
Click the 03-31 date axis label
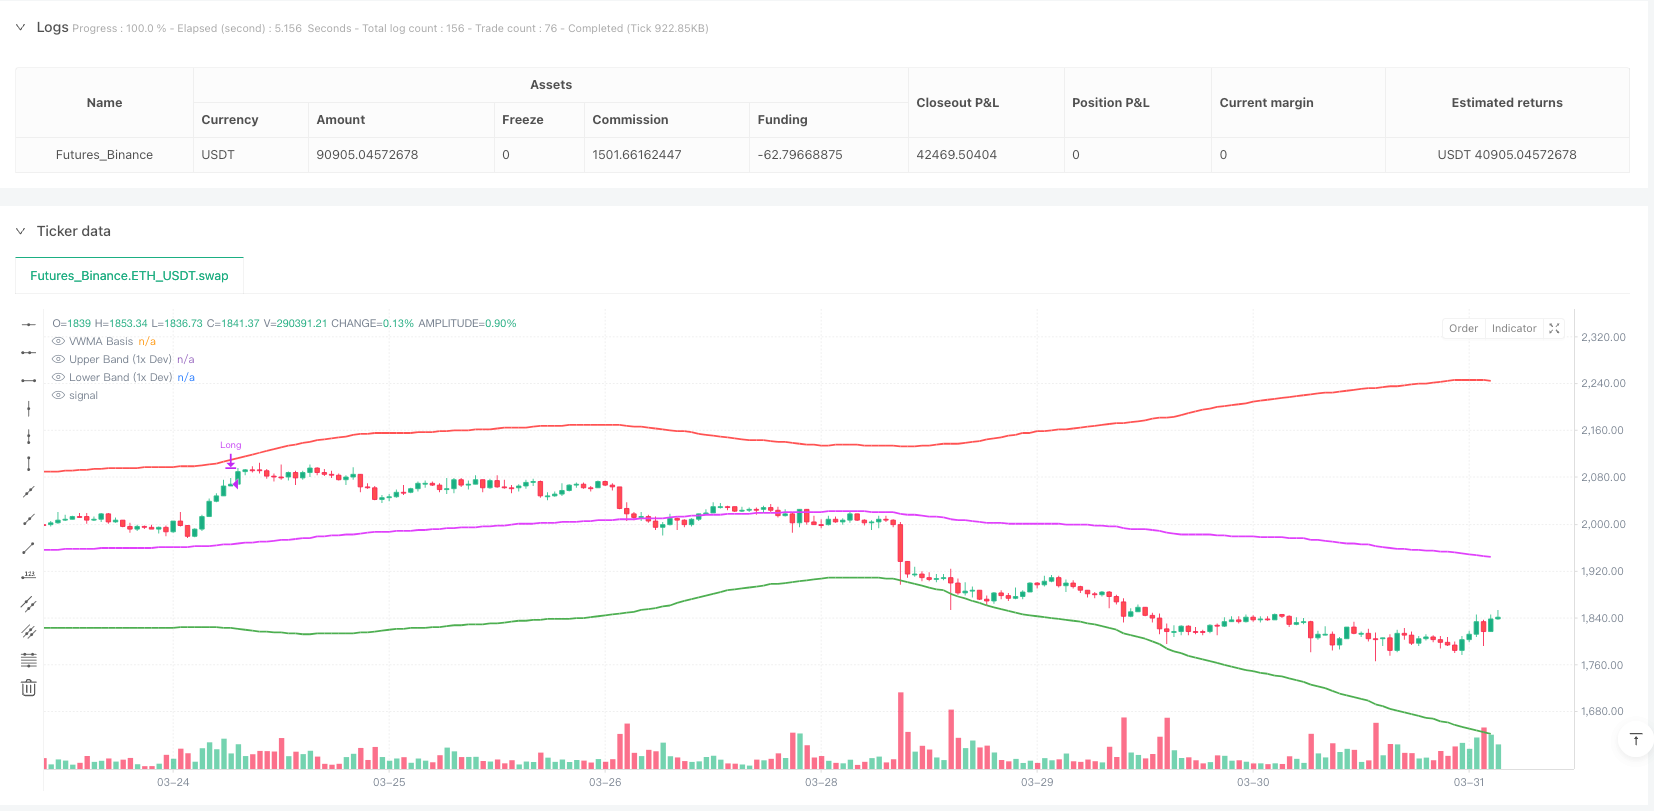(1469, 782)
